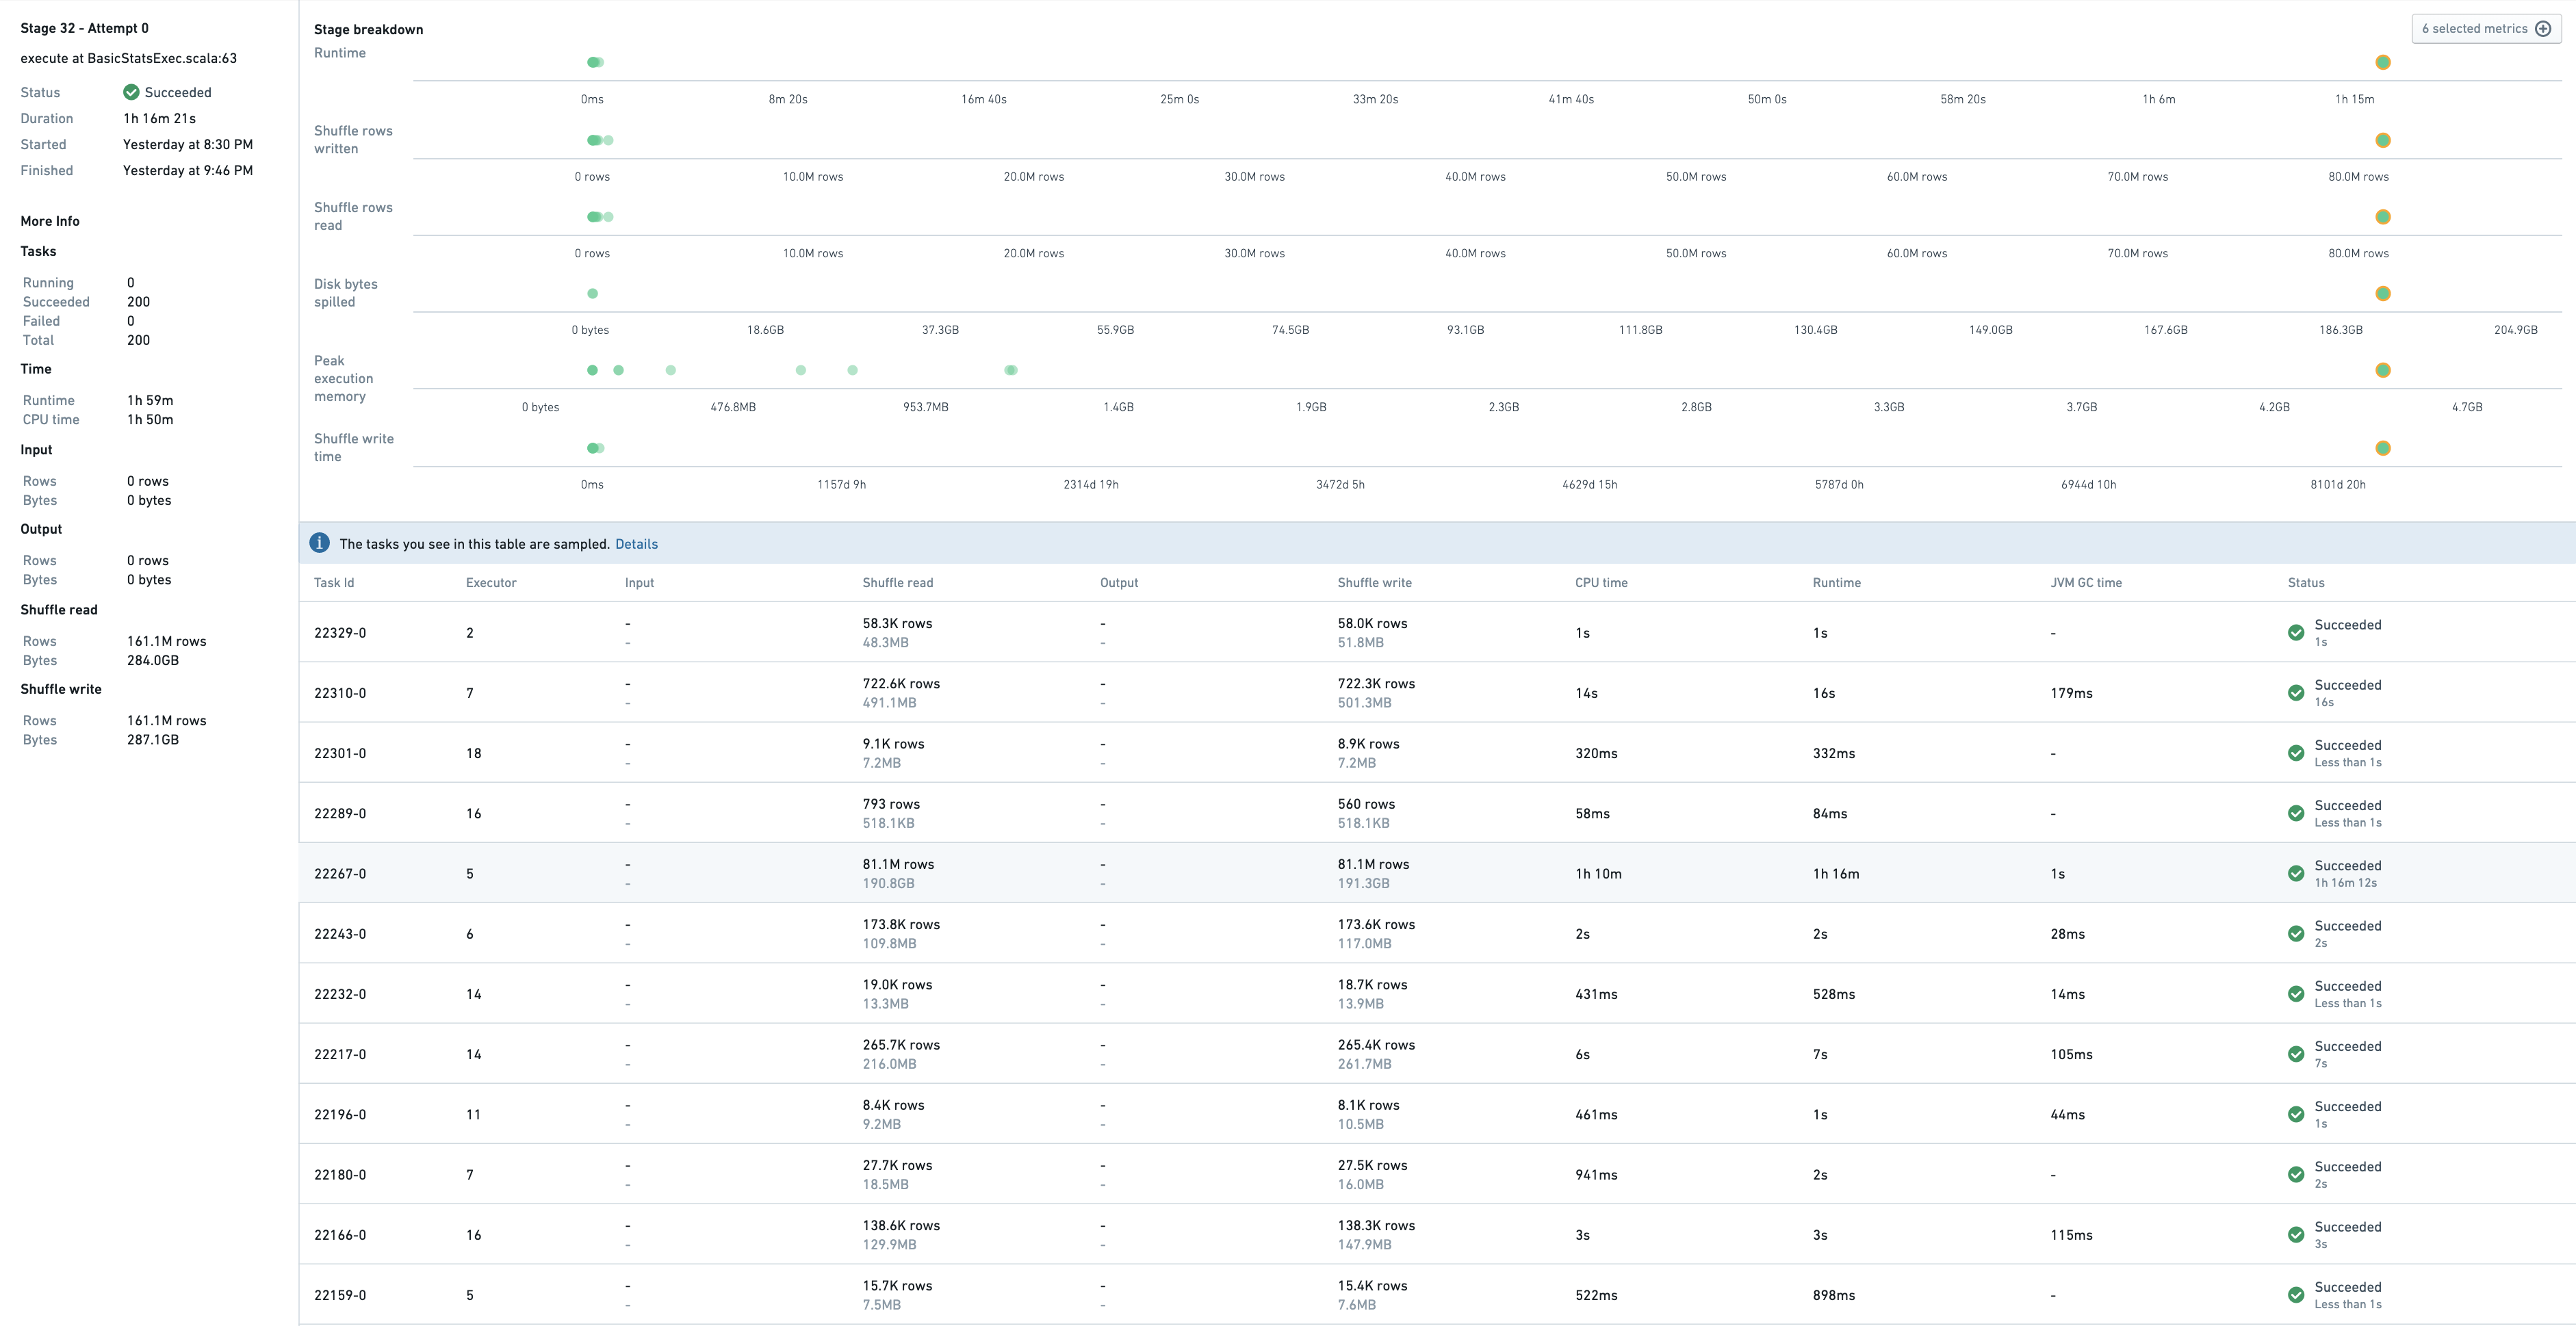Select task row 22267-0
This screenshot has height=1326, width=2576.
pos(1437,873)
